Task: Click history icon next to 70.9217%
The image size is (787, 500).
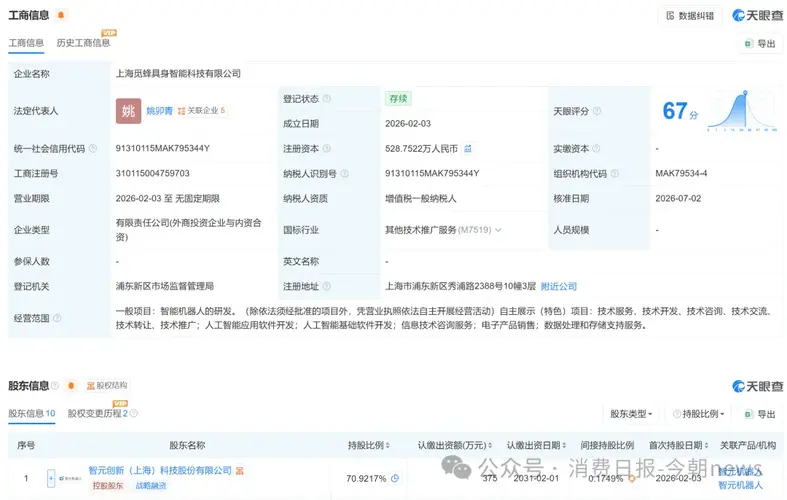Action: click(395, 478)
